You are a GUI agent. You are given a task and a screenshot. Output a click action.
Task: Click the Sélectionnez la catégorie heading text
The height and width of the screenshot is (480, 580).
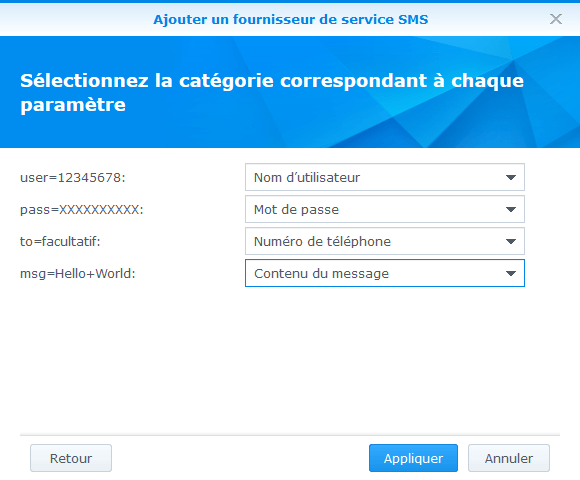click(x=272, y=92)
